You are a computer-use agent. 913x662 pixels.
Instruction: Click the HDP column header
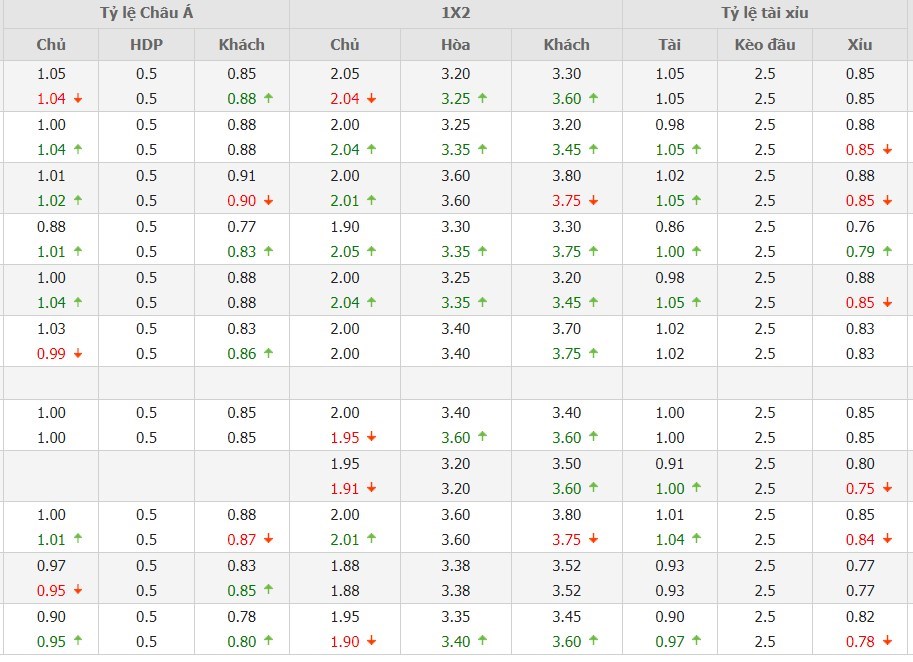pos(146,45)
